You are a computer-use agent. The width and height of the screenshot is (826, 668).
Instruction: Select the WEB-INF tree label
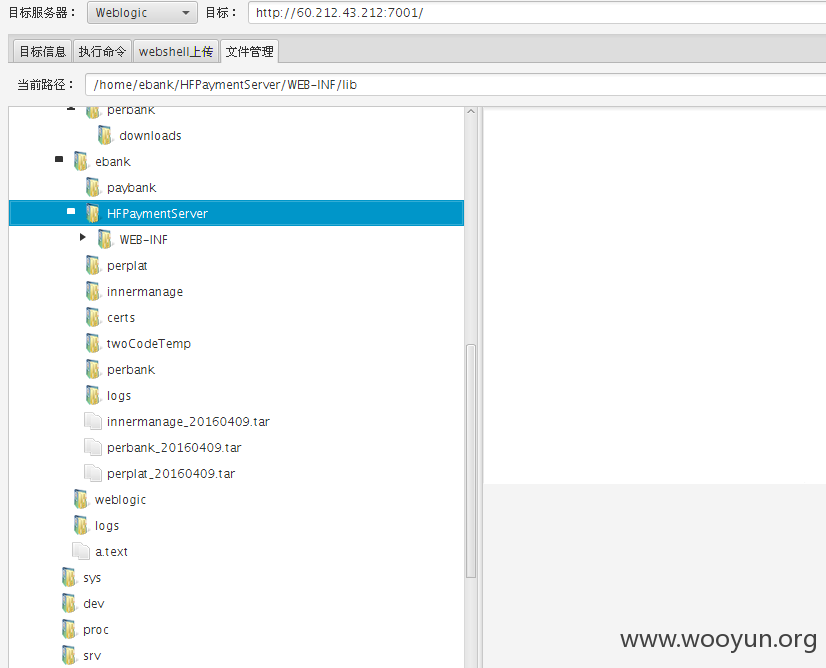[x=143, y=240]
